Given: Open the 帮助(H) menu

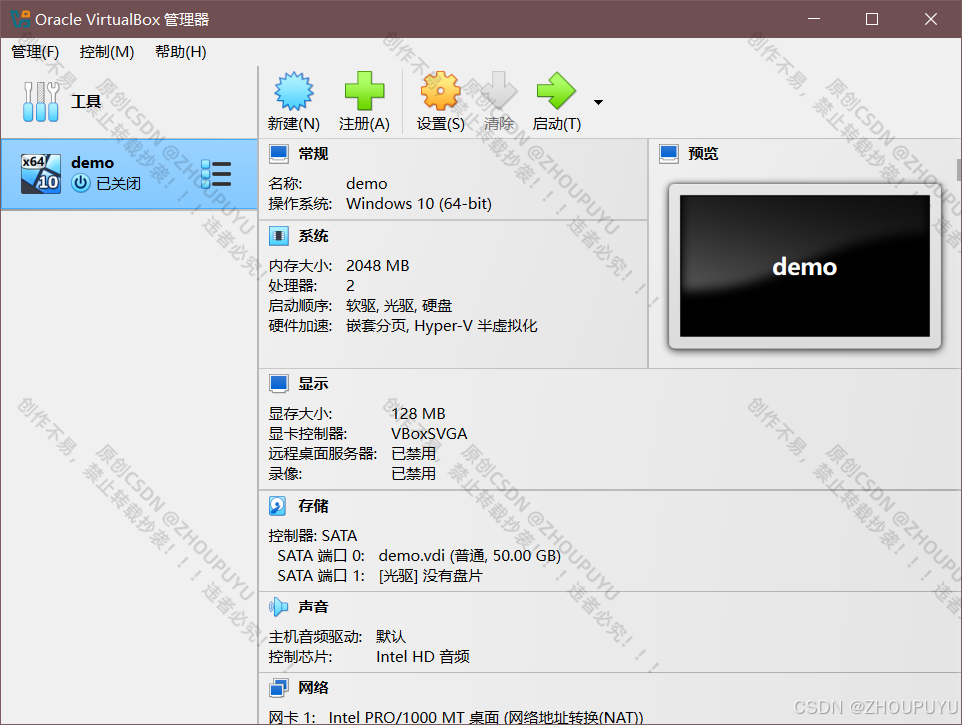Looking at the screenshot, I should pyautogui.click(x=180, y=52).
